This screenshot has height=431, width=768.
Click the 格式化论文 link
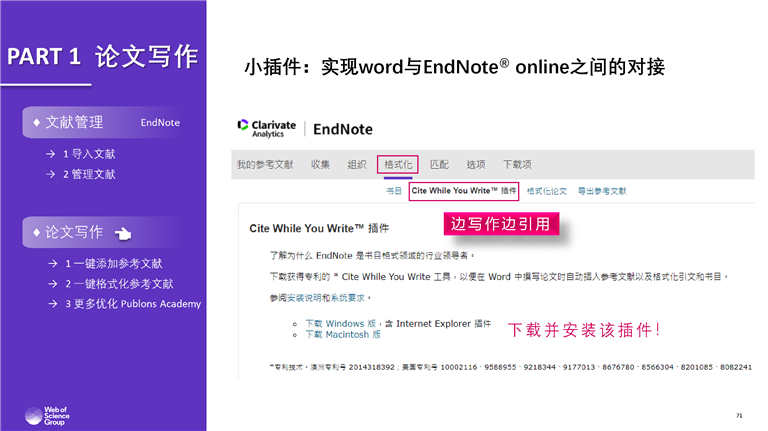[547, 191]
